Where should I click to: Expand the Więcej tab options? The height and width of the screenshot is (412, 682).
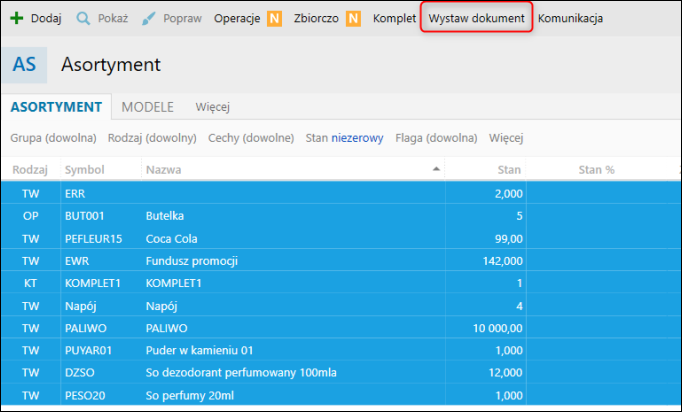click(213, 107)
